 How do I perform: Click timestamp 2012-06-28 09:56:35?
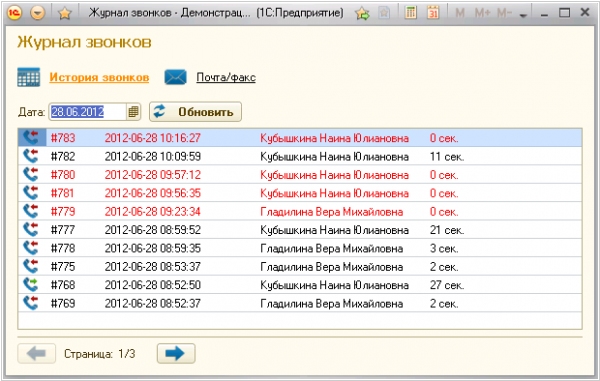tap(153, 193)
